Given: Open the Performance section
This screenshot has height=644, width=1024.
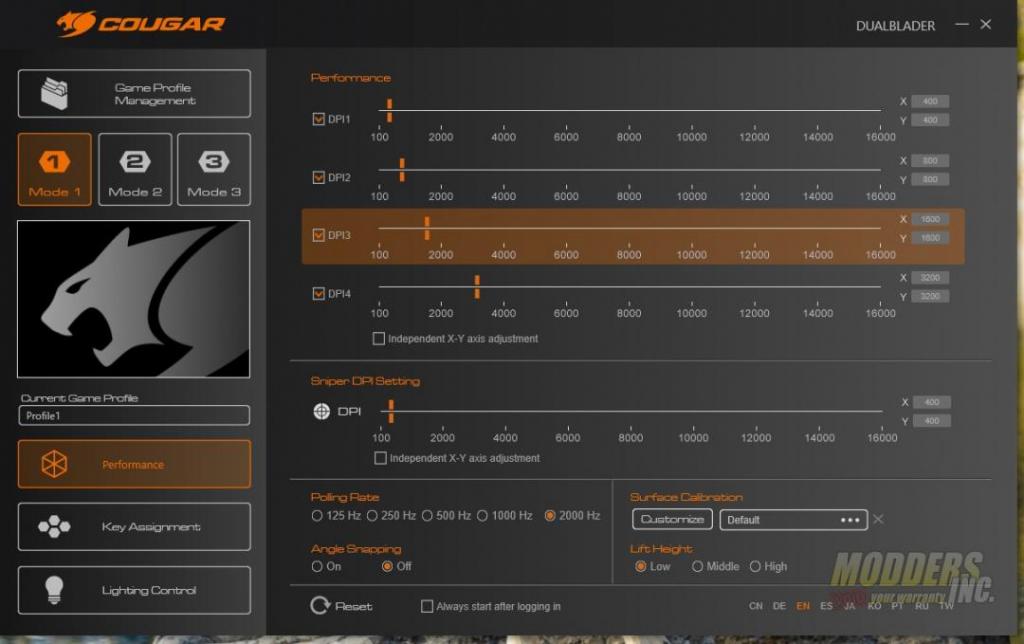Looking at the screenshot, I should [134, 464].
